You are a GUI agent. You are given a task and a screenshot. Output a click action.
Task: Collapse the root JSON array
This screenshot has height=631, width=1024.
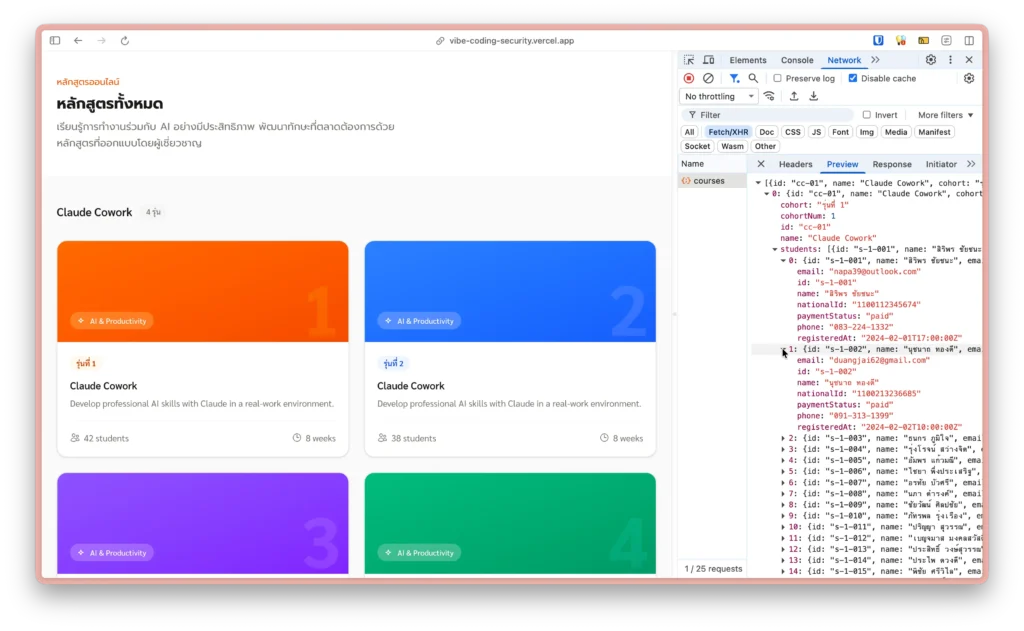[x=758, y=183]
